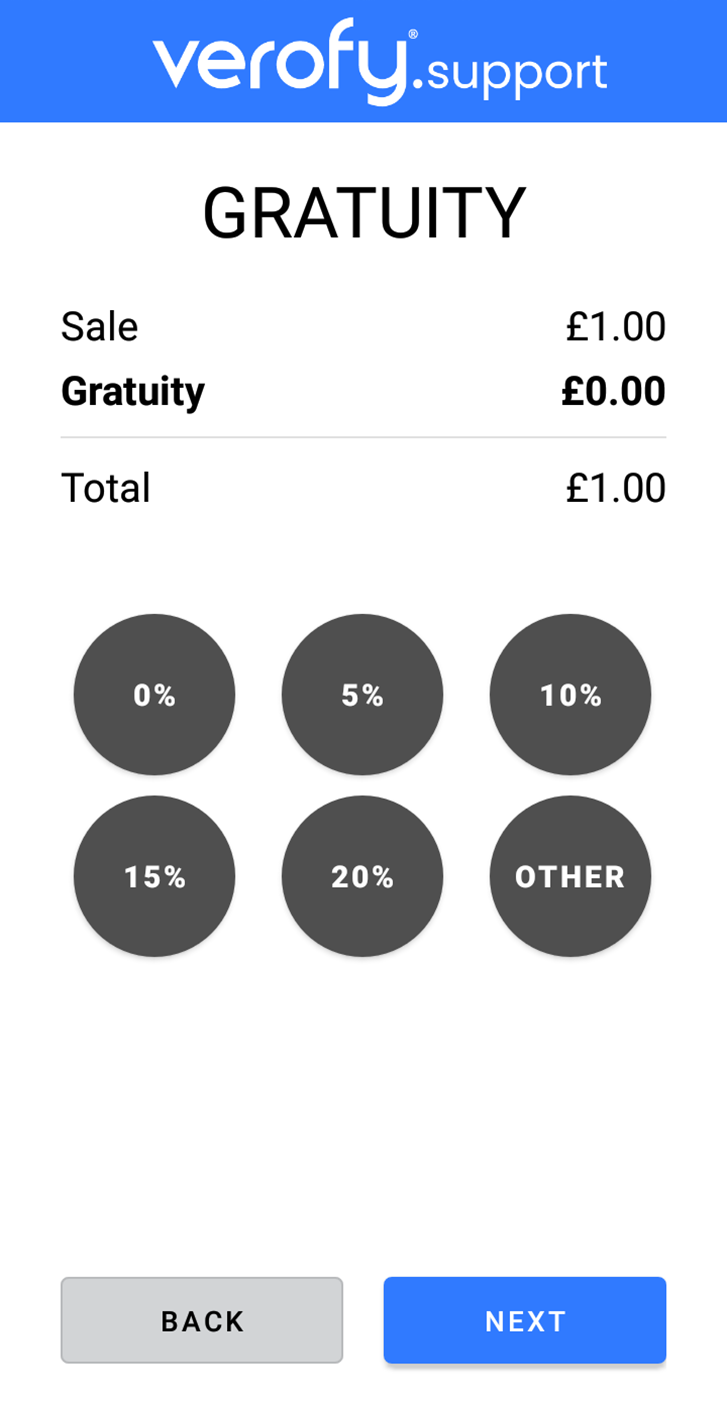Click the Sale amount £1.00
Image resolution: width=727 pixels, height=1406 pixels.
pyautogui.click(x=615, y=327)
